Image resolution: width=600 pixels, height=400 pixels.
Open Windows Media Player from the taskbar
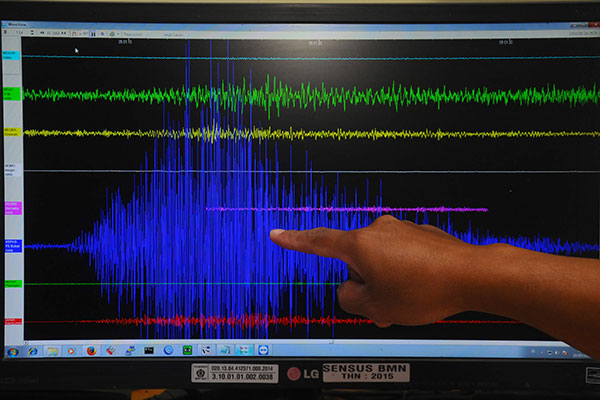(x=71, y=351)
